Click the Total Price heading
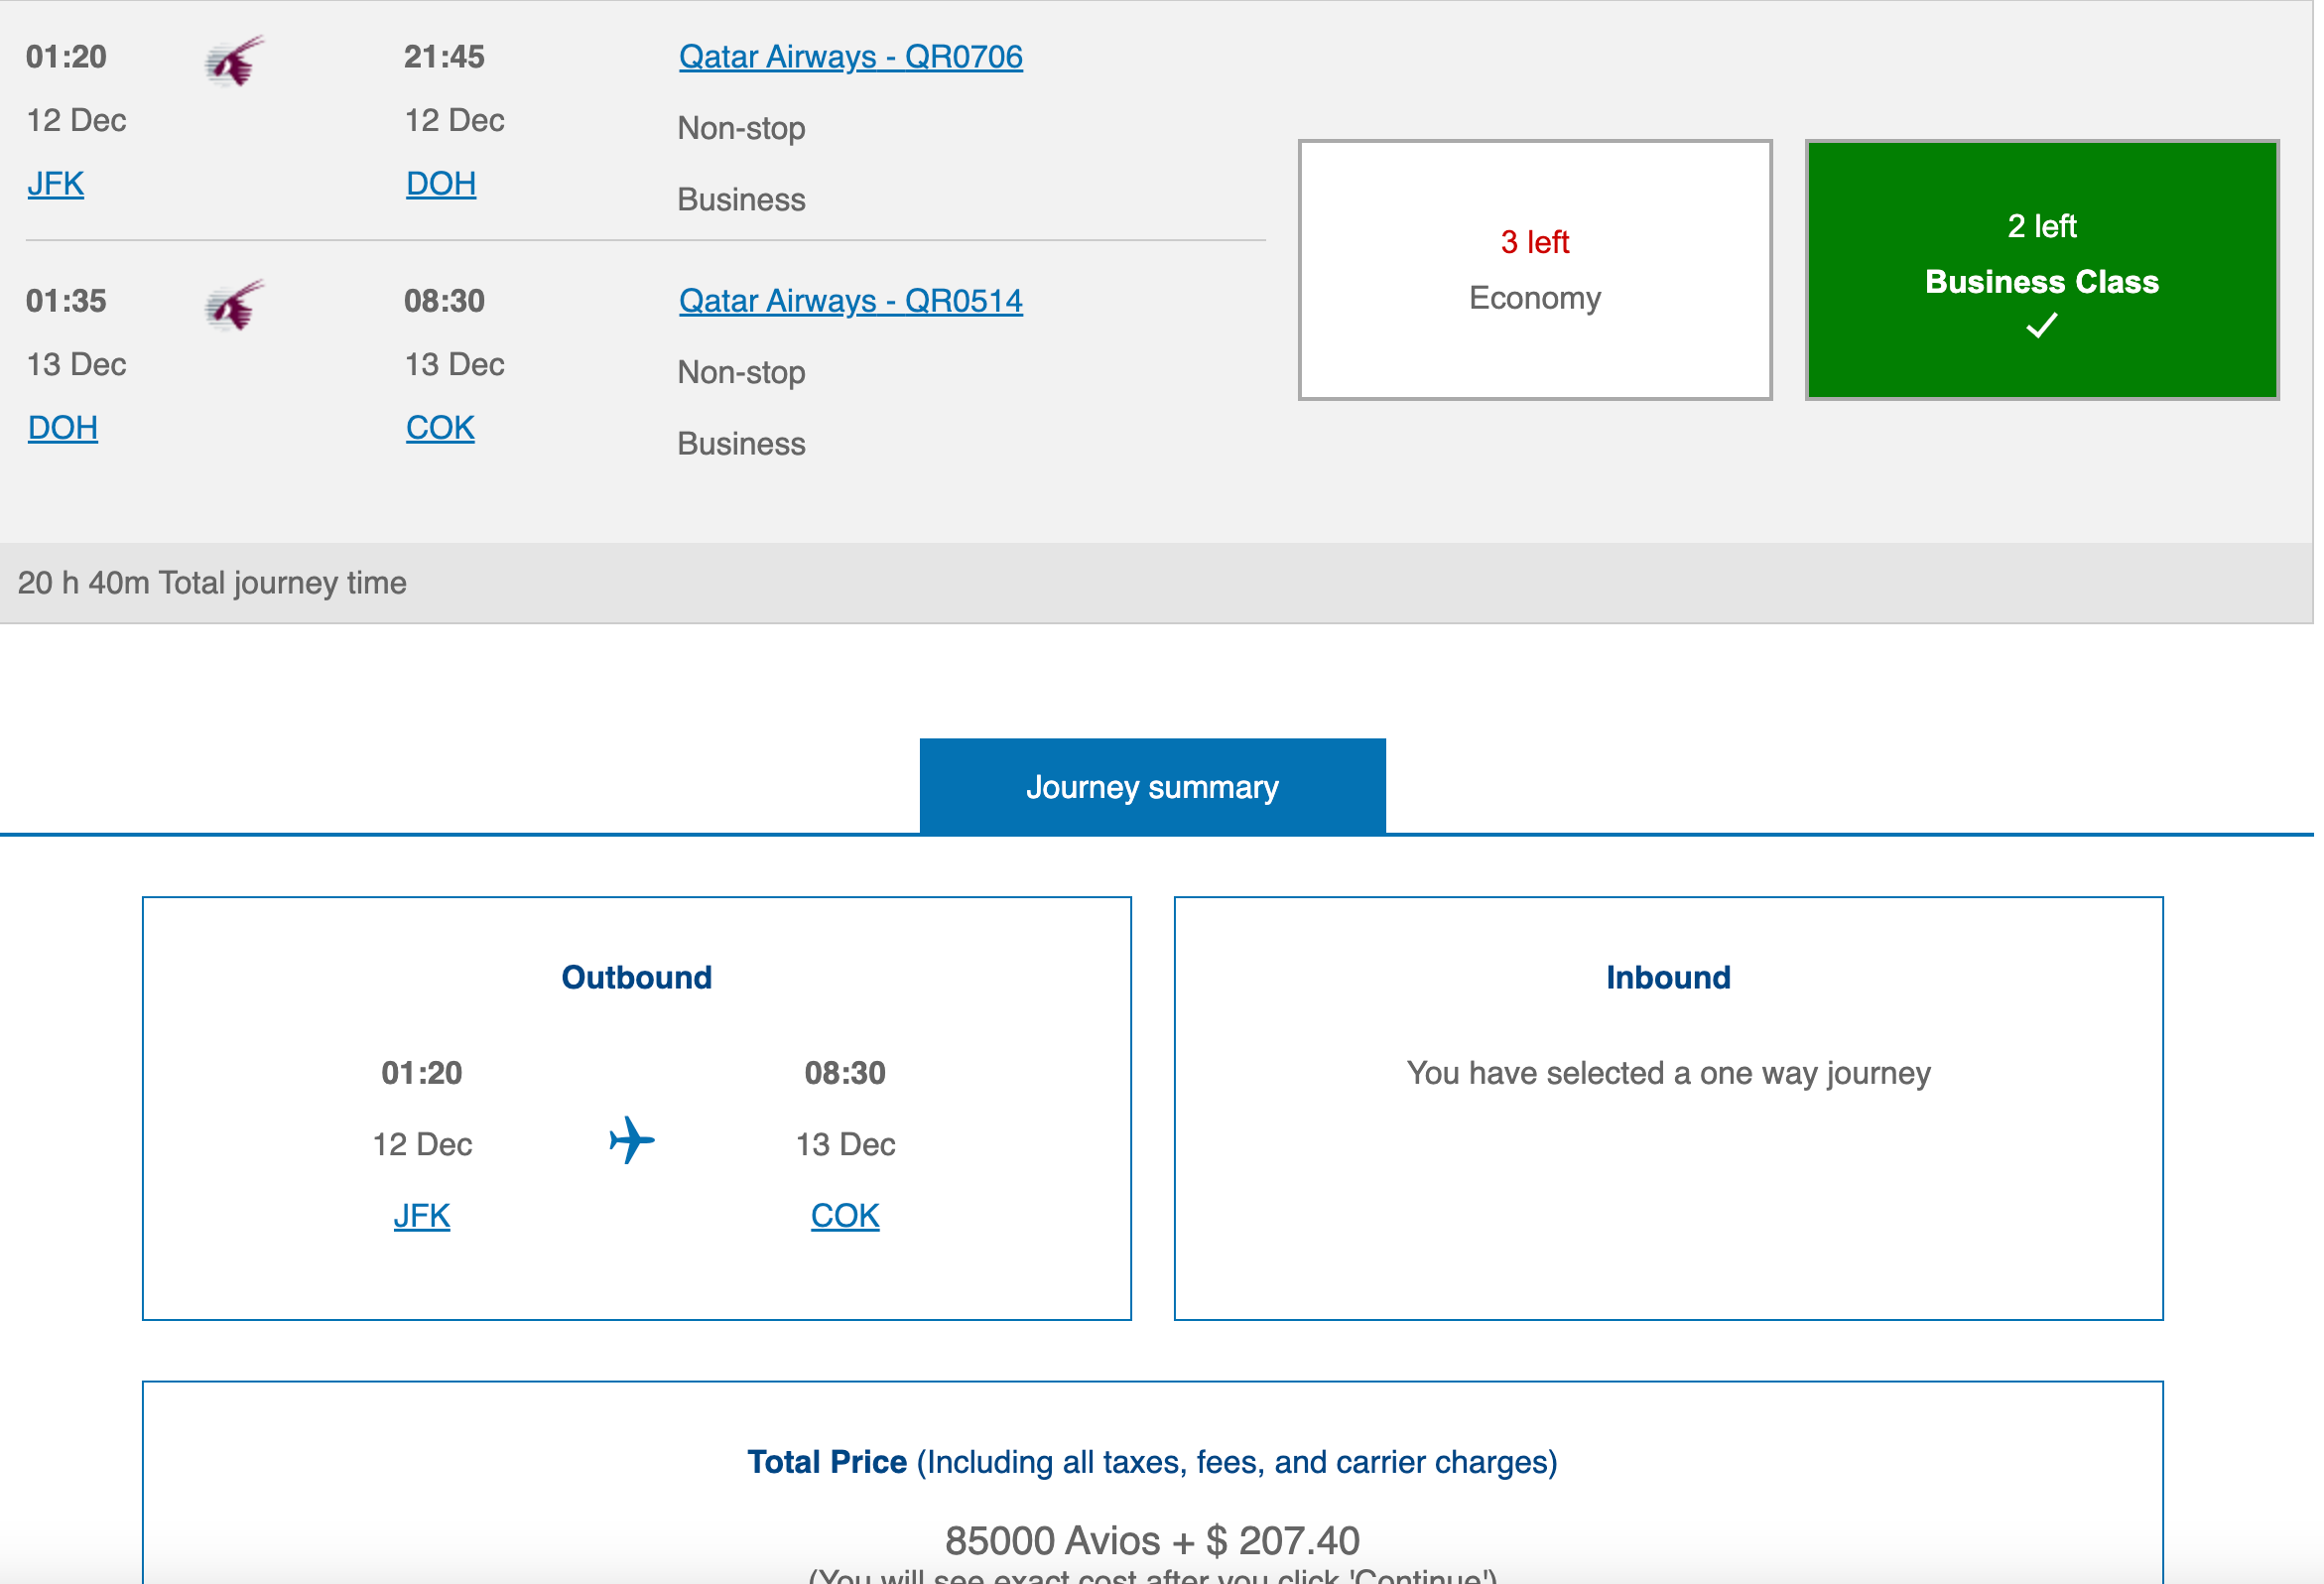 point(827,1462)
